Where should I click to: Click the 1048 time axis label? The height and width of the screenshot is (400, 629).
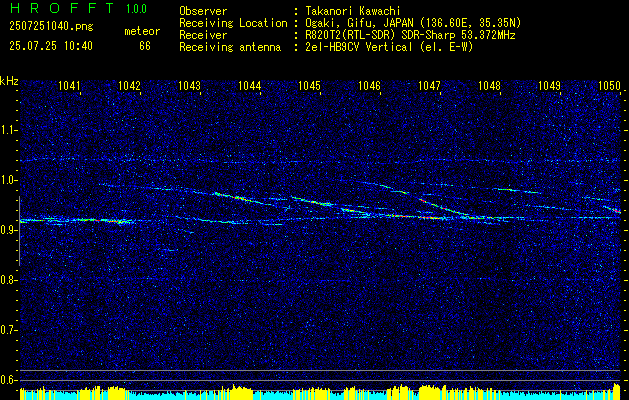pos(490,85)
